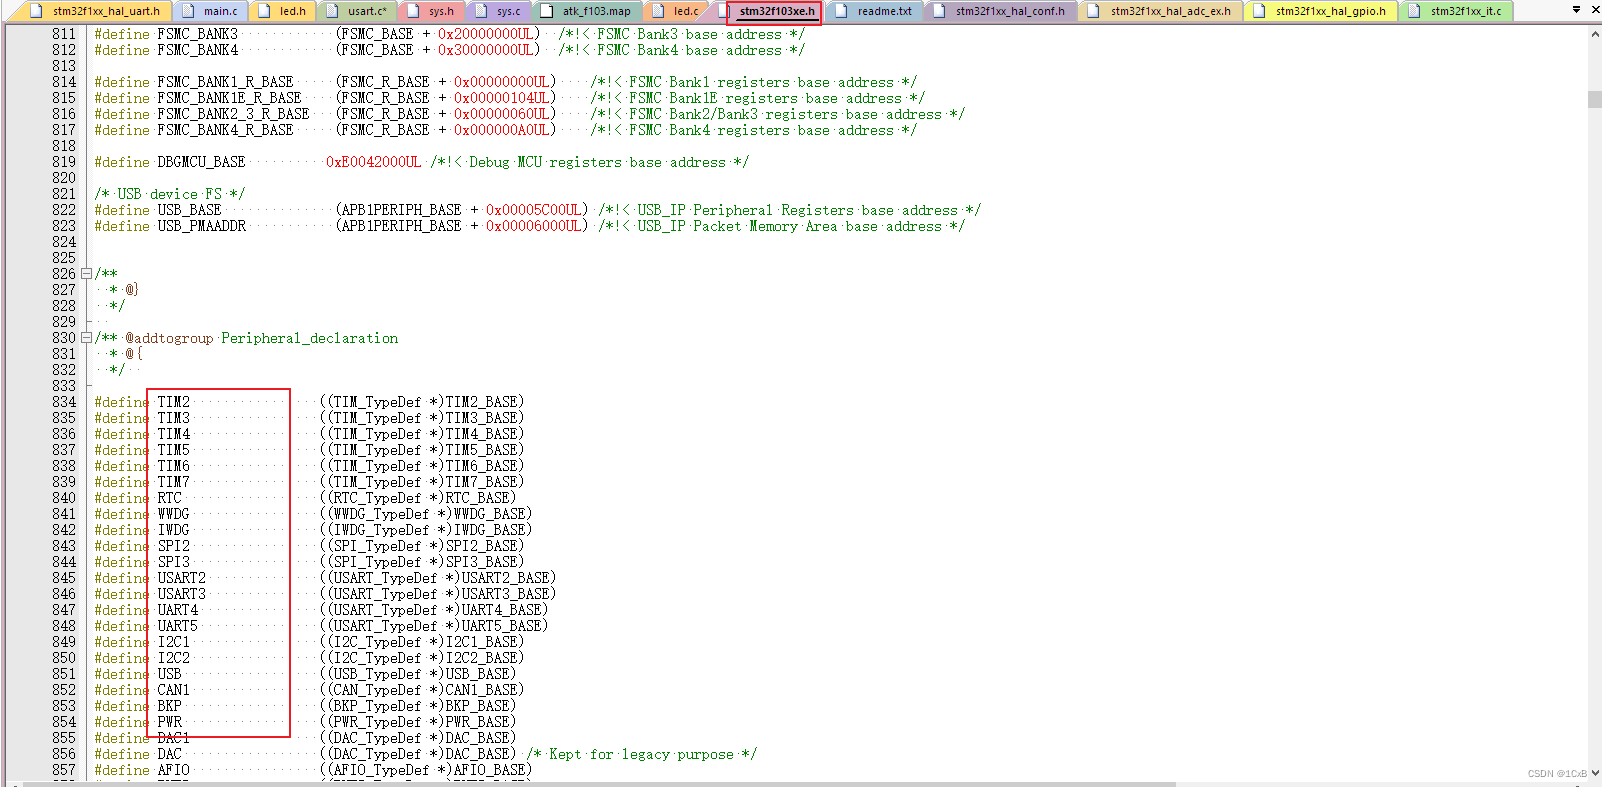The image size is (1602, 787).
Task: Click the TIM3 define name
Action: 173,418
